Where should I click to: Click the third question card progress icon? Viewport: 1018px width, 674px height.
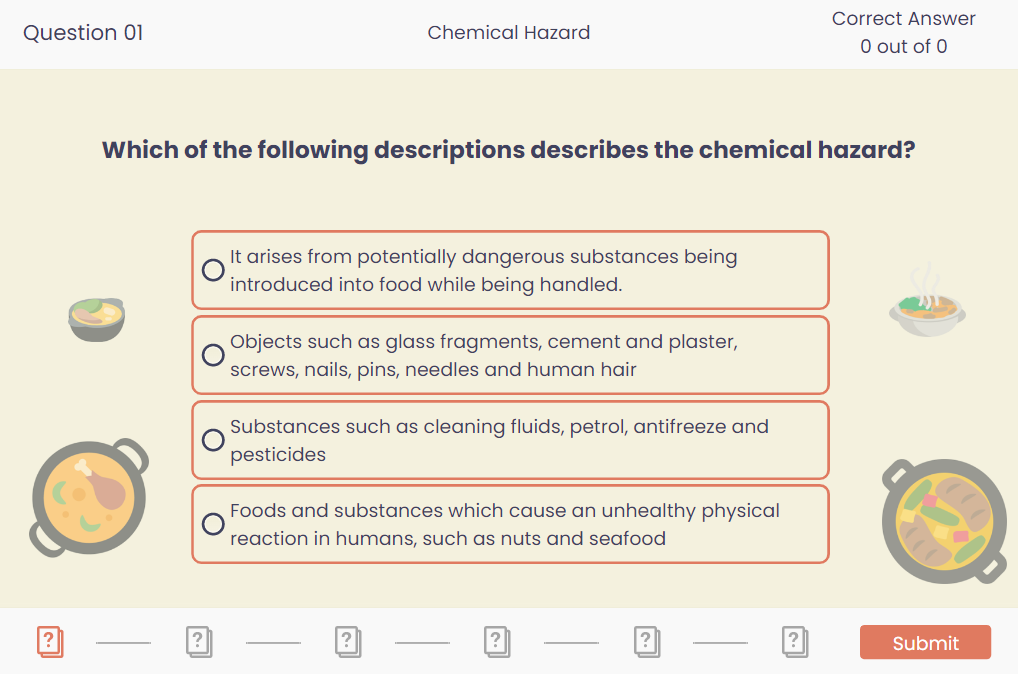348,641
